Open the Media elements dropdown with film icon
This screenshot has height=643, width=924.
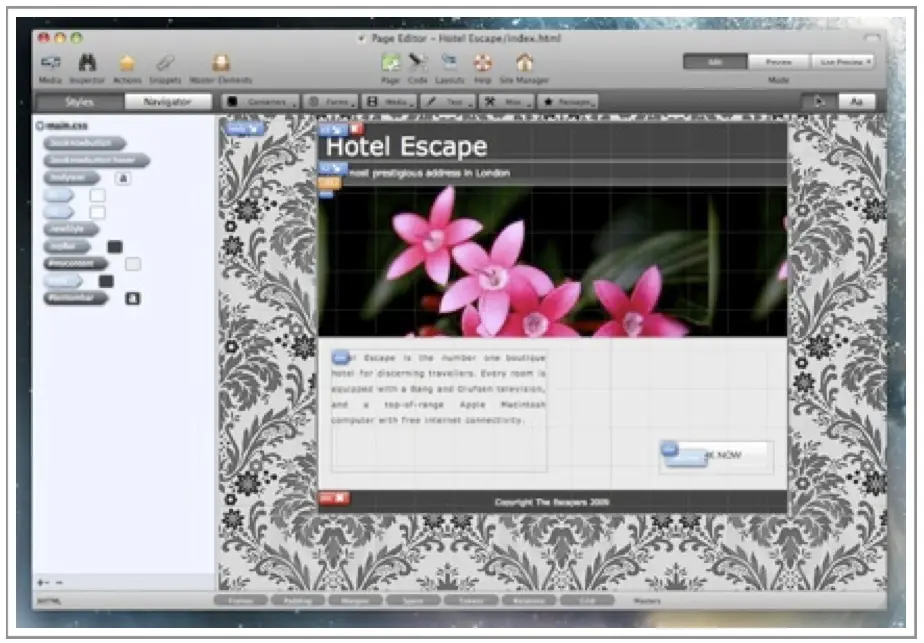(x=389, y=102)
